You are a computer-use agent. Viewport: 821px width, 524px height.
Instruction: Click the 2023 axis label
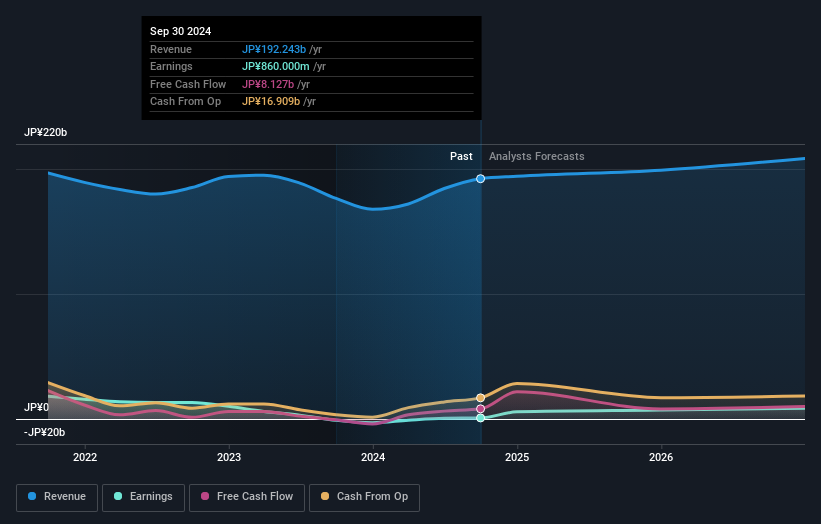(x=229, y=458)
